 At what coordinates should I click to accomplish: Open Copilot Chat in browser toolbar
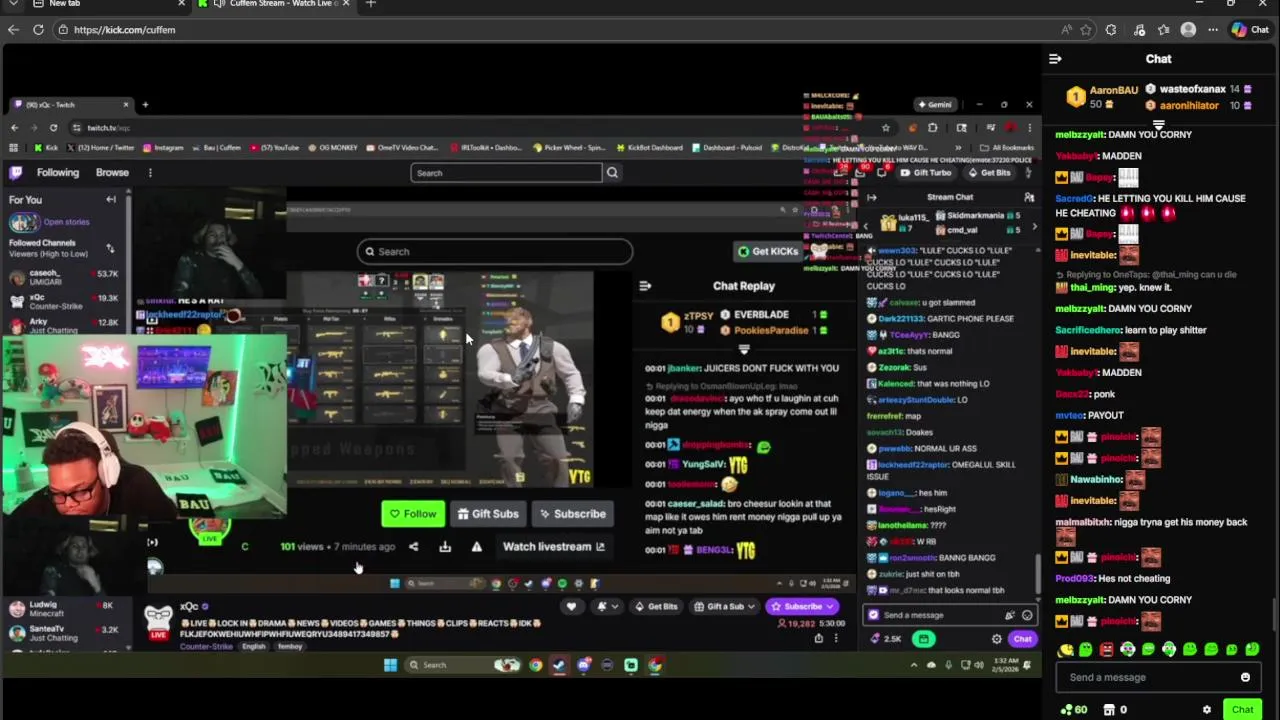[x=1252, y=30]
